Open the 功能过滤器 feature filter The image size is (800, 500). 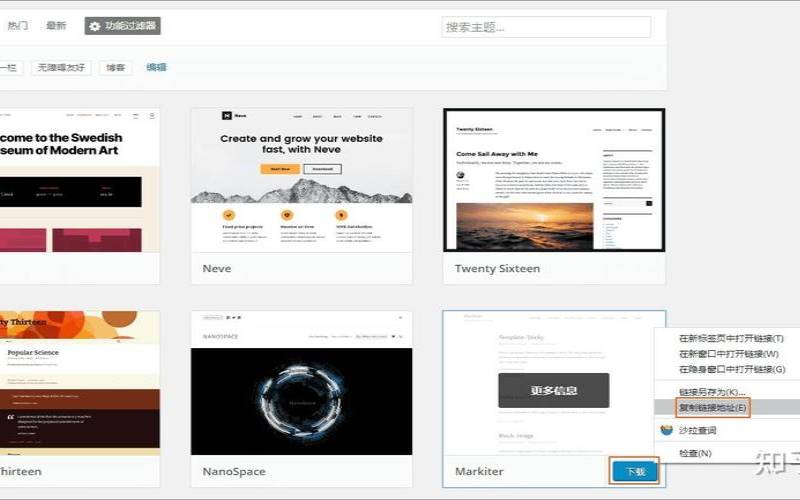tap(122, 26)
